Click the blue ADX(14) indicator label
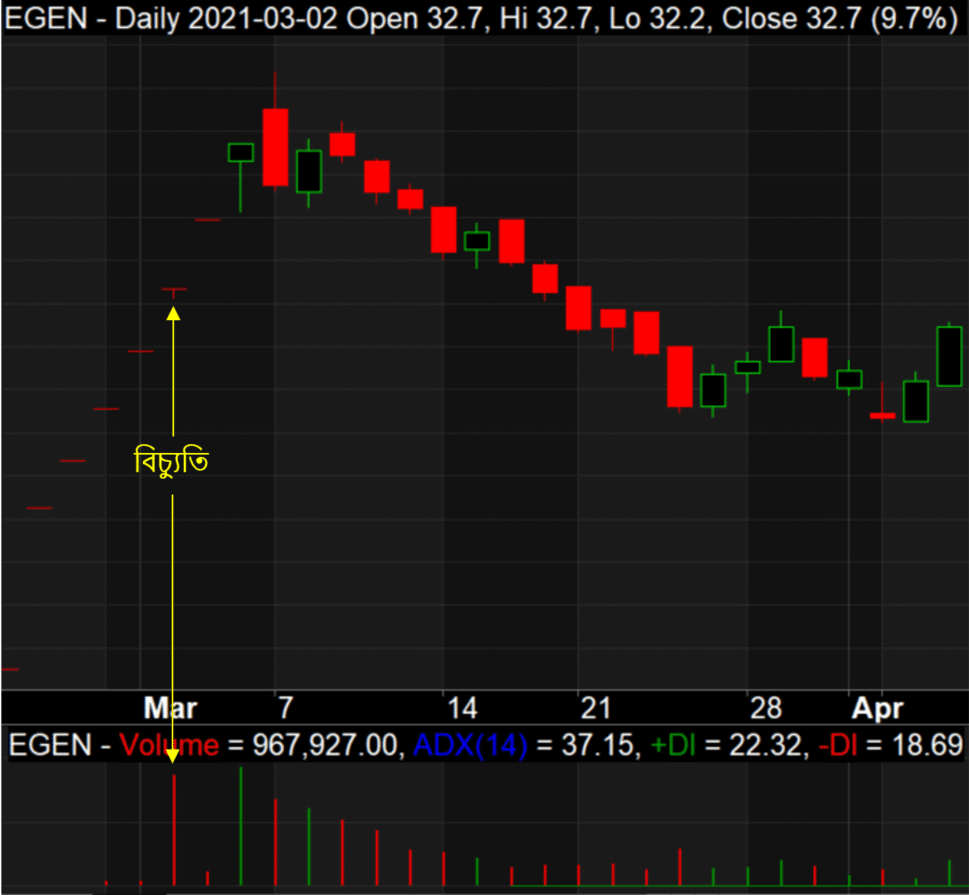Image resolution: width=969 pixels, height=895 pixels. click(x=469, y=745)
